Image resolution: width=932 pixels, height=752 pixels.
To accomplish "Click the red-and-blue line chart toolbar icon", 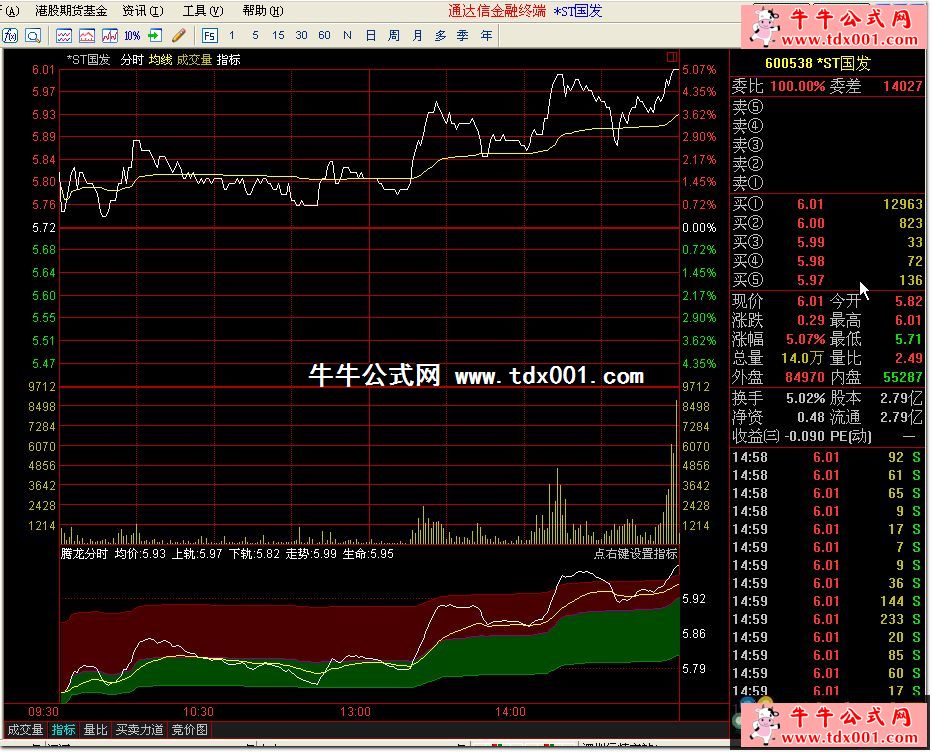I will (x=109, y=36).
